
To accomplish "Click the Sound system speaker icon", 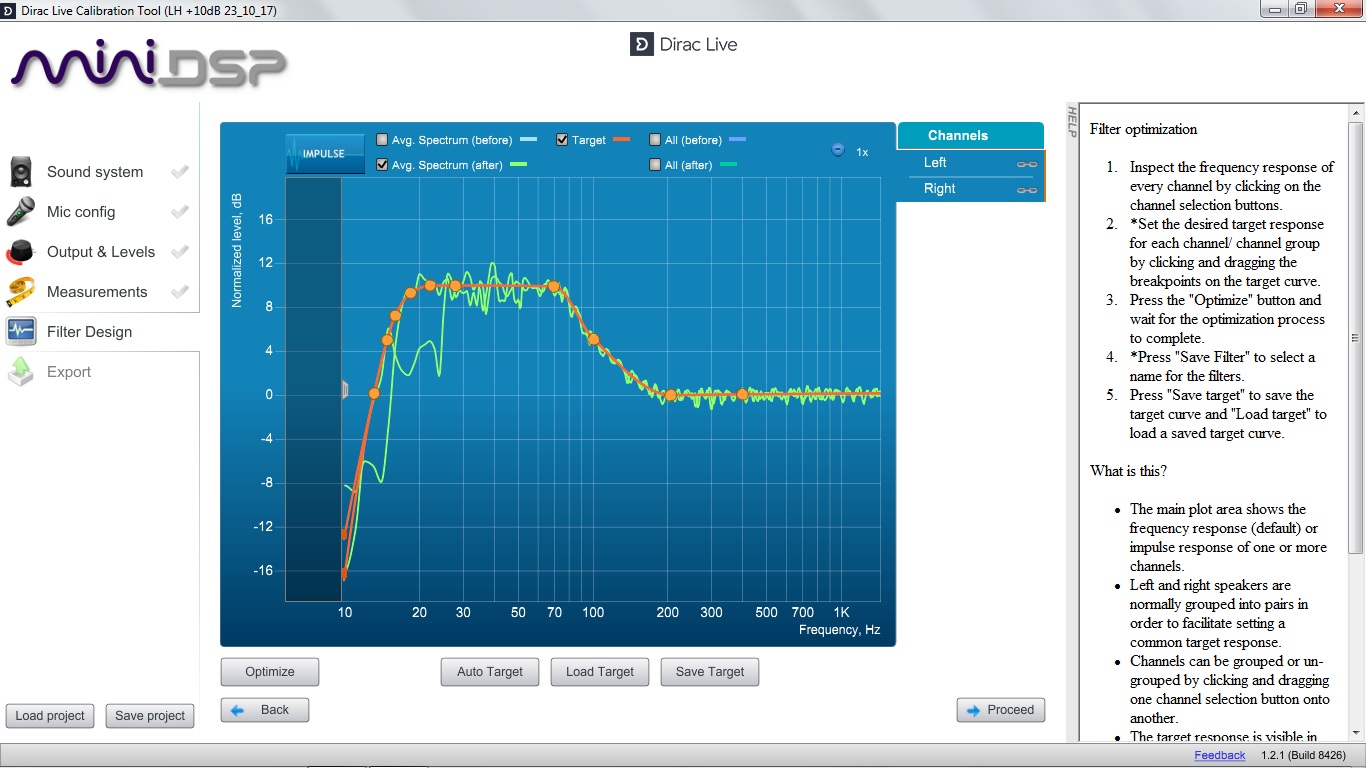I will coord(21,172).
